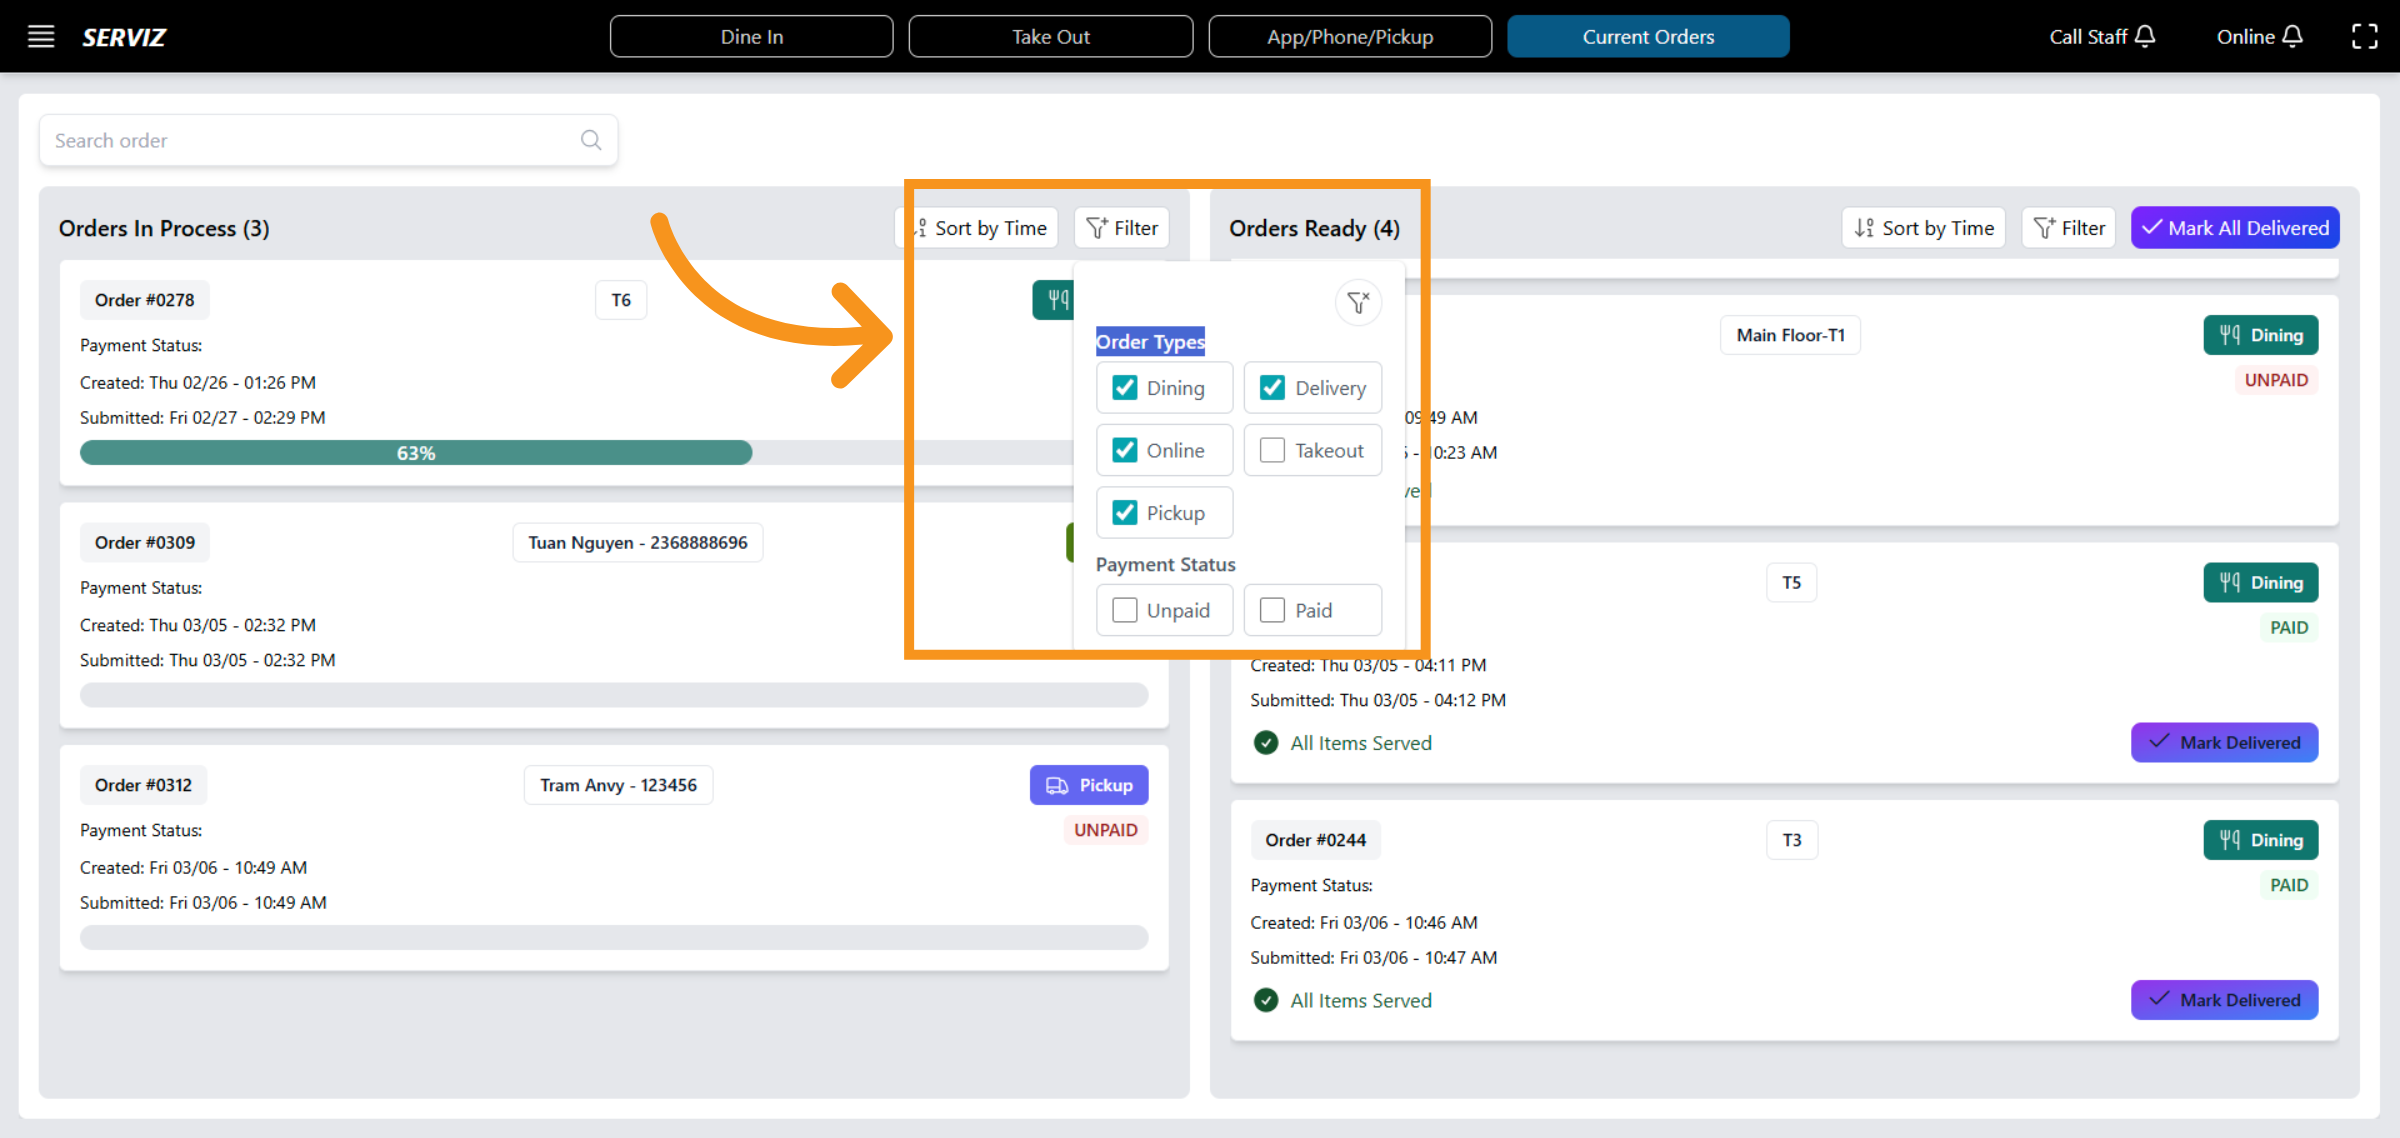
Task: Click the search magnifier icon
Action: pyautogui.click(x=591, y=140)
